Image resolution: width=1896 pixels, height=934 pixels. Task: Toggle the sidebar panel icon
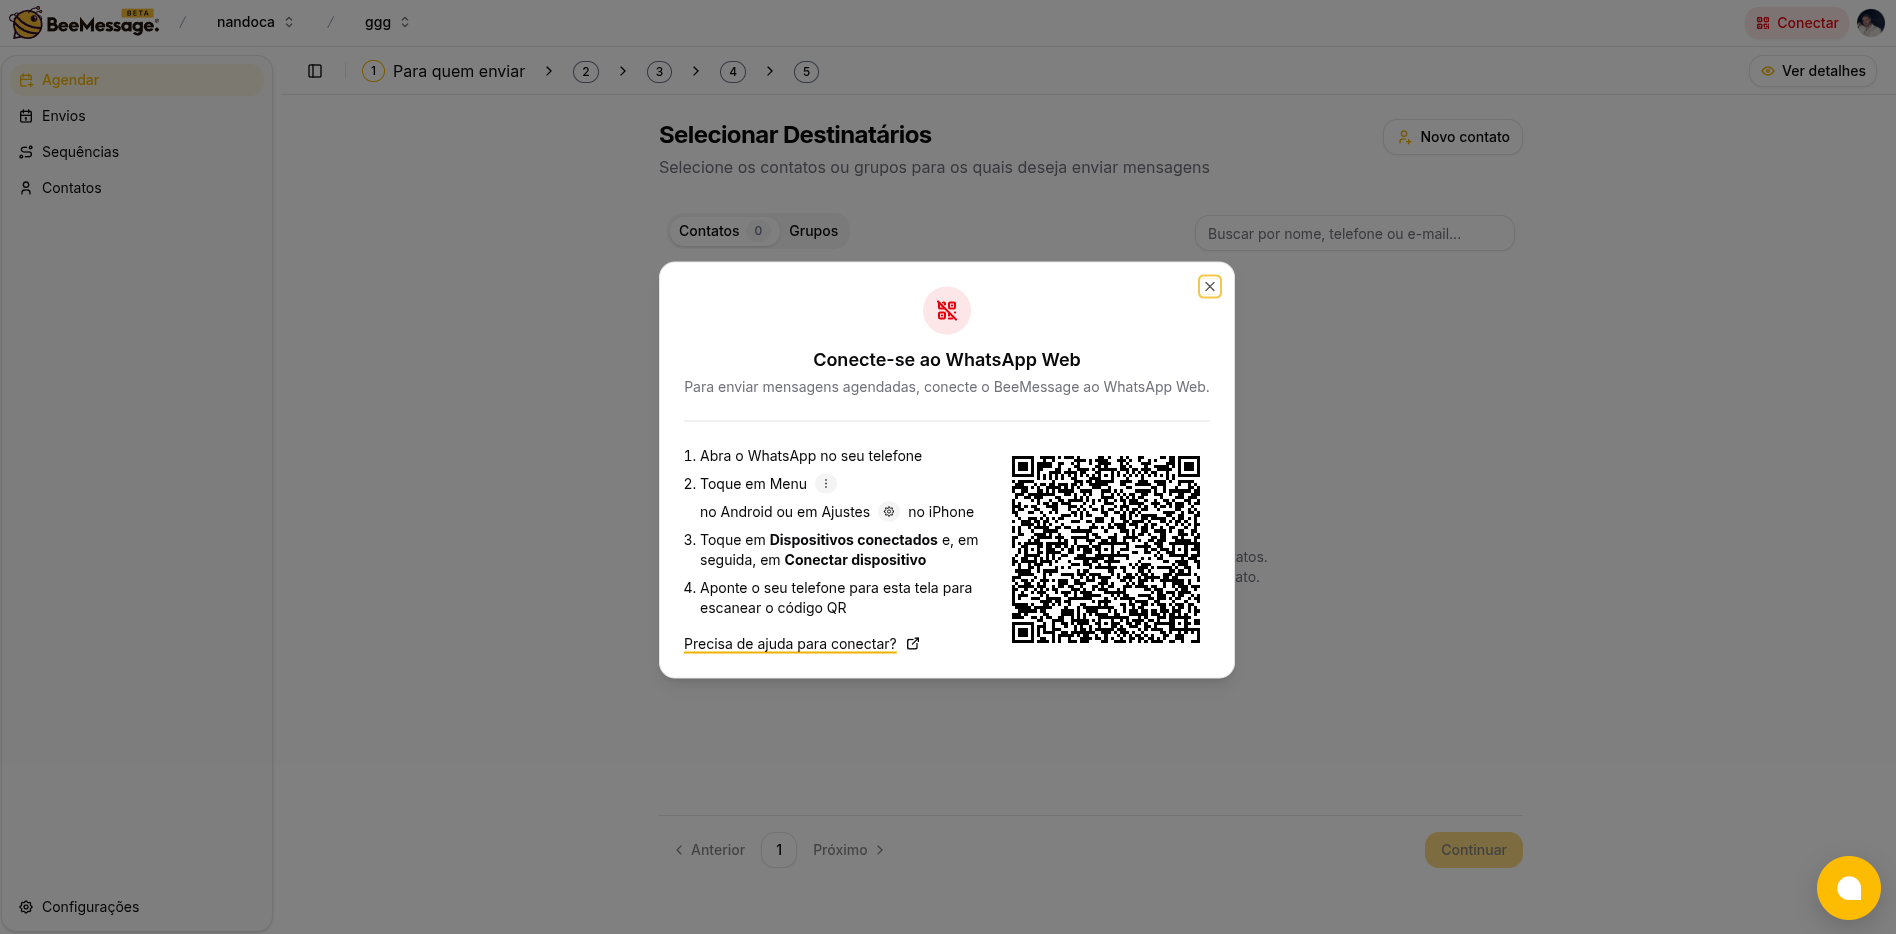(315, 71)
